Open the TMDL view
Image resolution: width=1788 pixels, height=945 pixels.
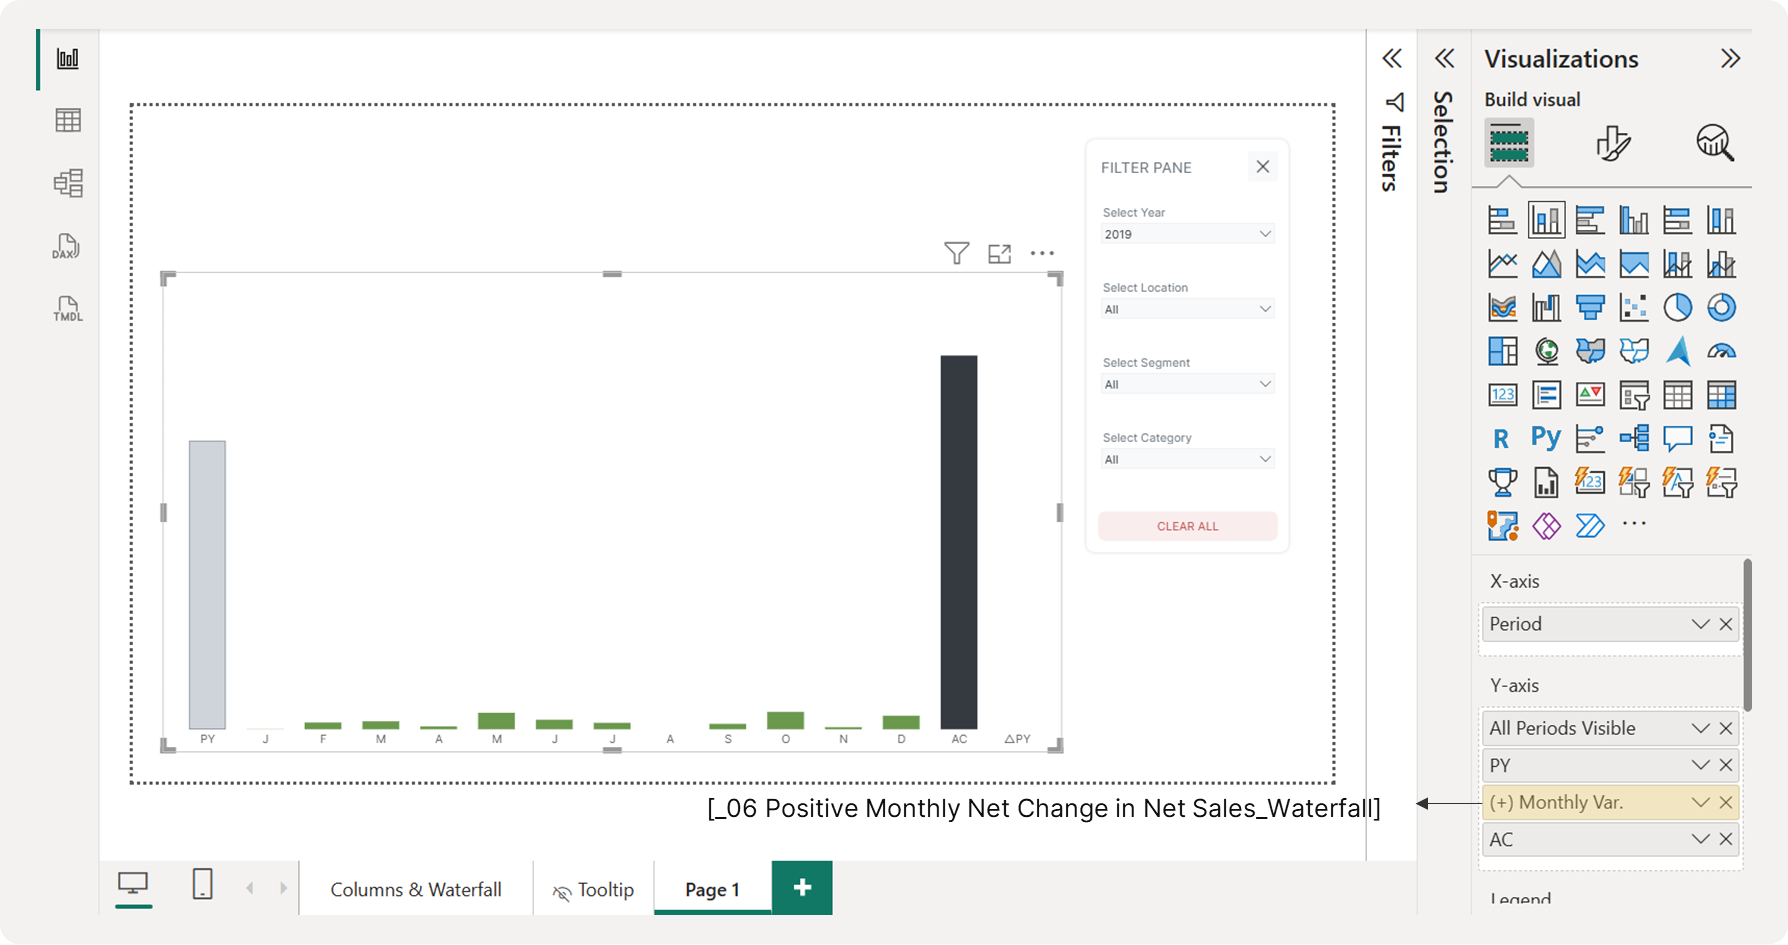(67, 308)
